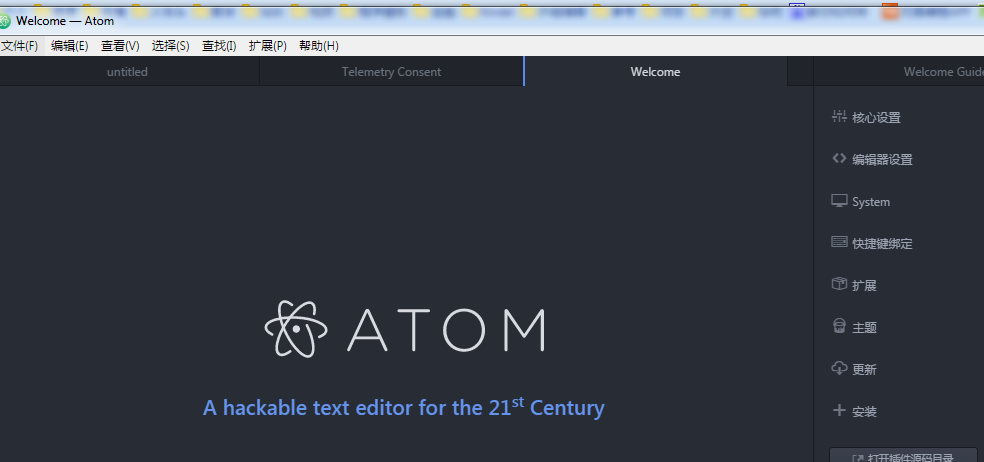Click the sliders icon beside 核心设置
The image size is (984, 462).
(x=839, y=116)
